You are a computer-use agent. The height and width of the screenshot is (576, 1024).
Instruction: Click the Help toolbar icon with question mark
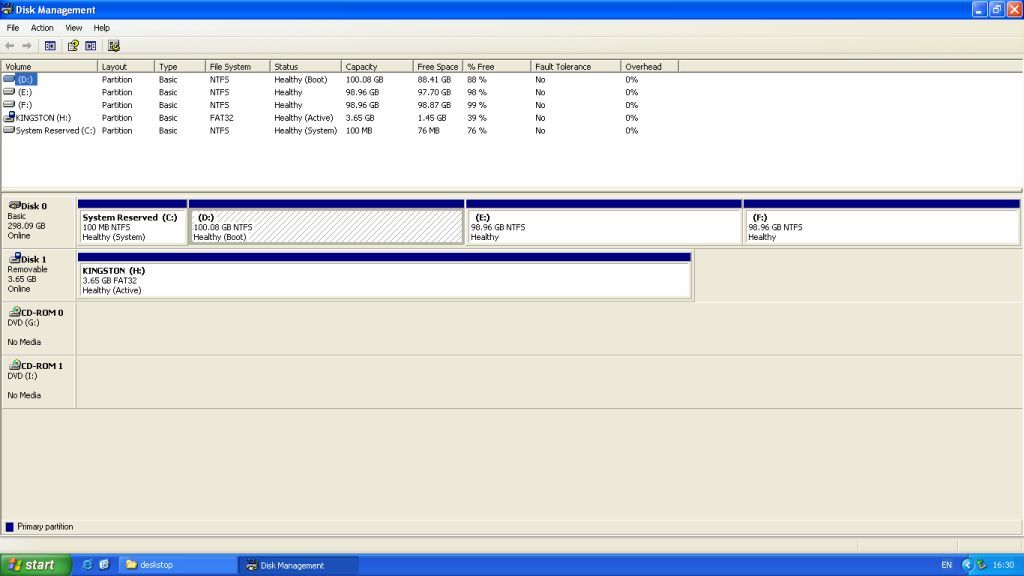[72, 46]
